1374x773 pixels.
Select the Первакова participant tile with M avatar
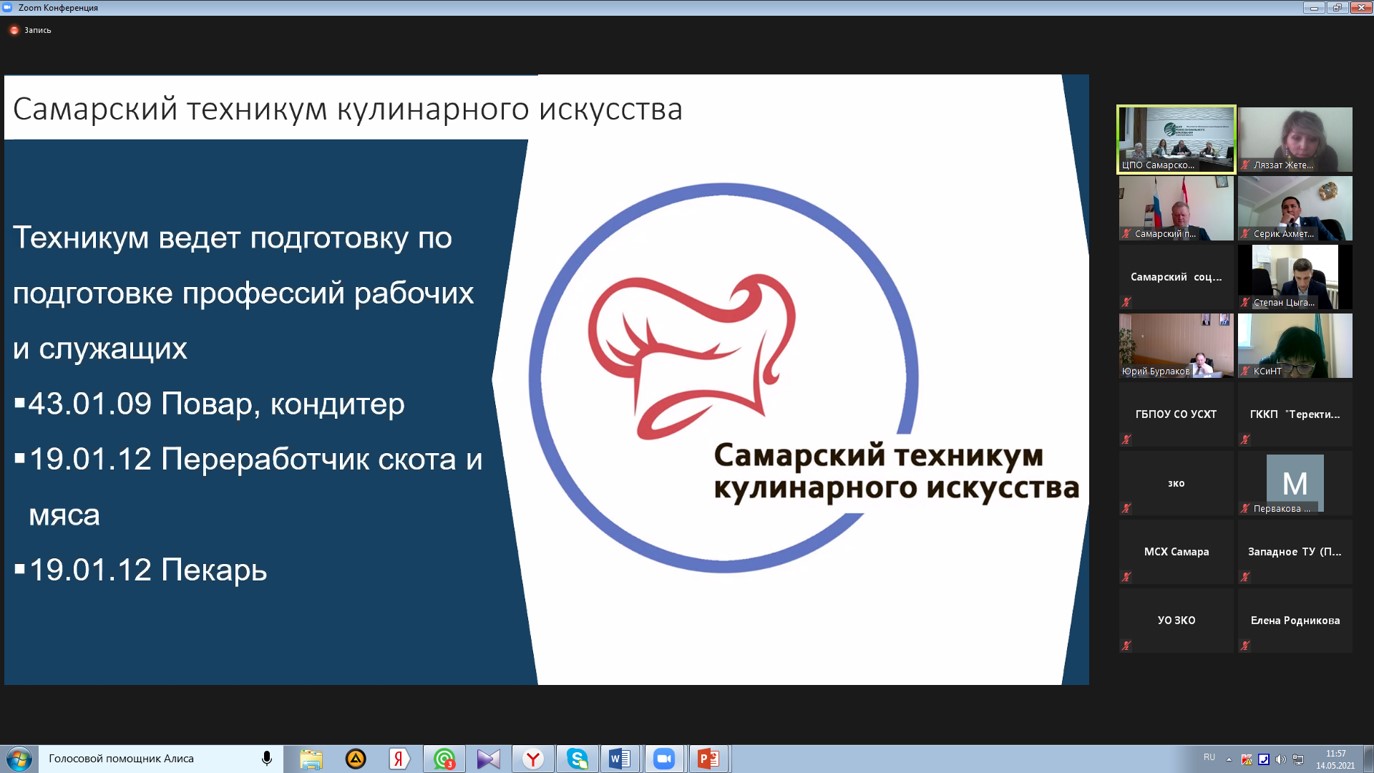click(1295, 483)
